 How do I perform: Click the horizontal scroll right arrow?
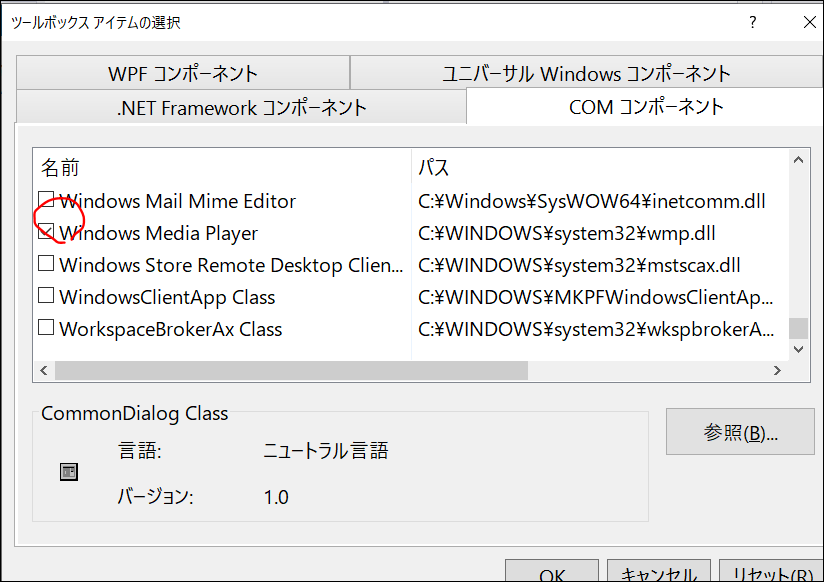coord(777,371)
